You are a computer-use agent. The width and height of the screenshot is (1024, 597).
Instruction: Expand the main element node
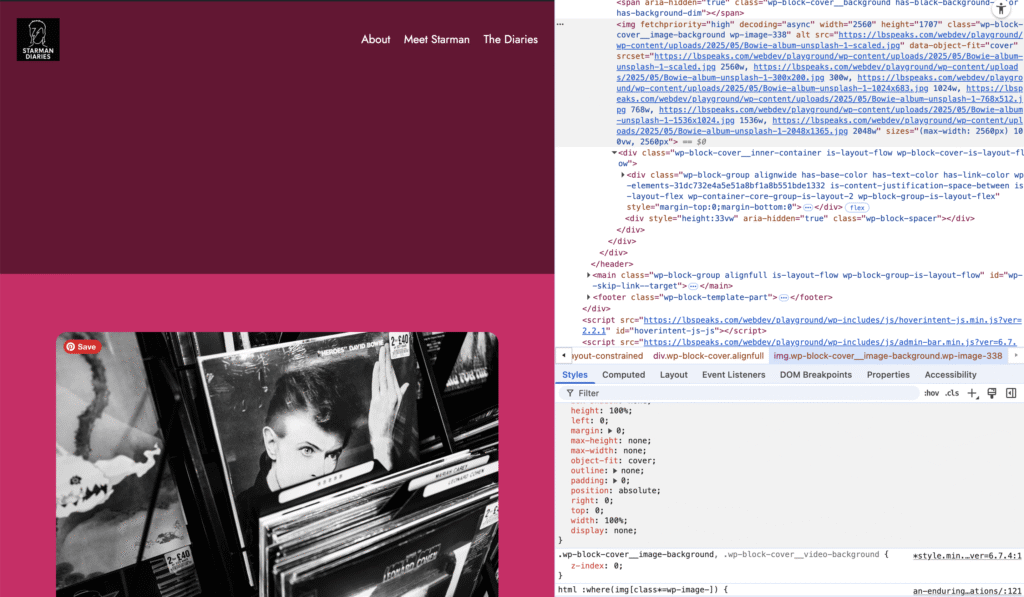pyautogui.click(x=589, y=275)
